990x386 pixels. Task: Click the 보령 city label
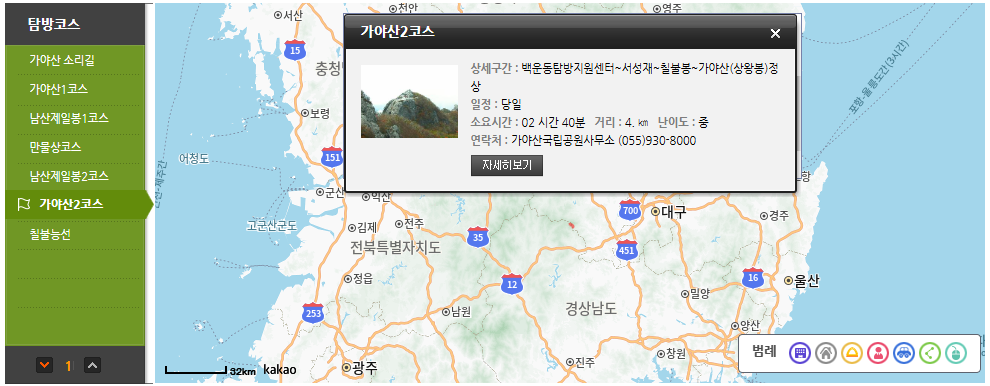point(320,113)
